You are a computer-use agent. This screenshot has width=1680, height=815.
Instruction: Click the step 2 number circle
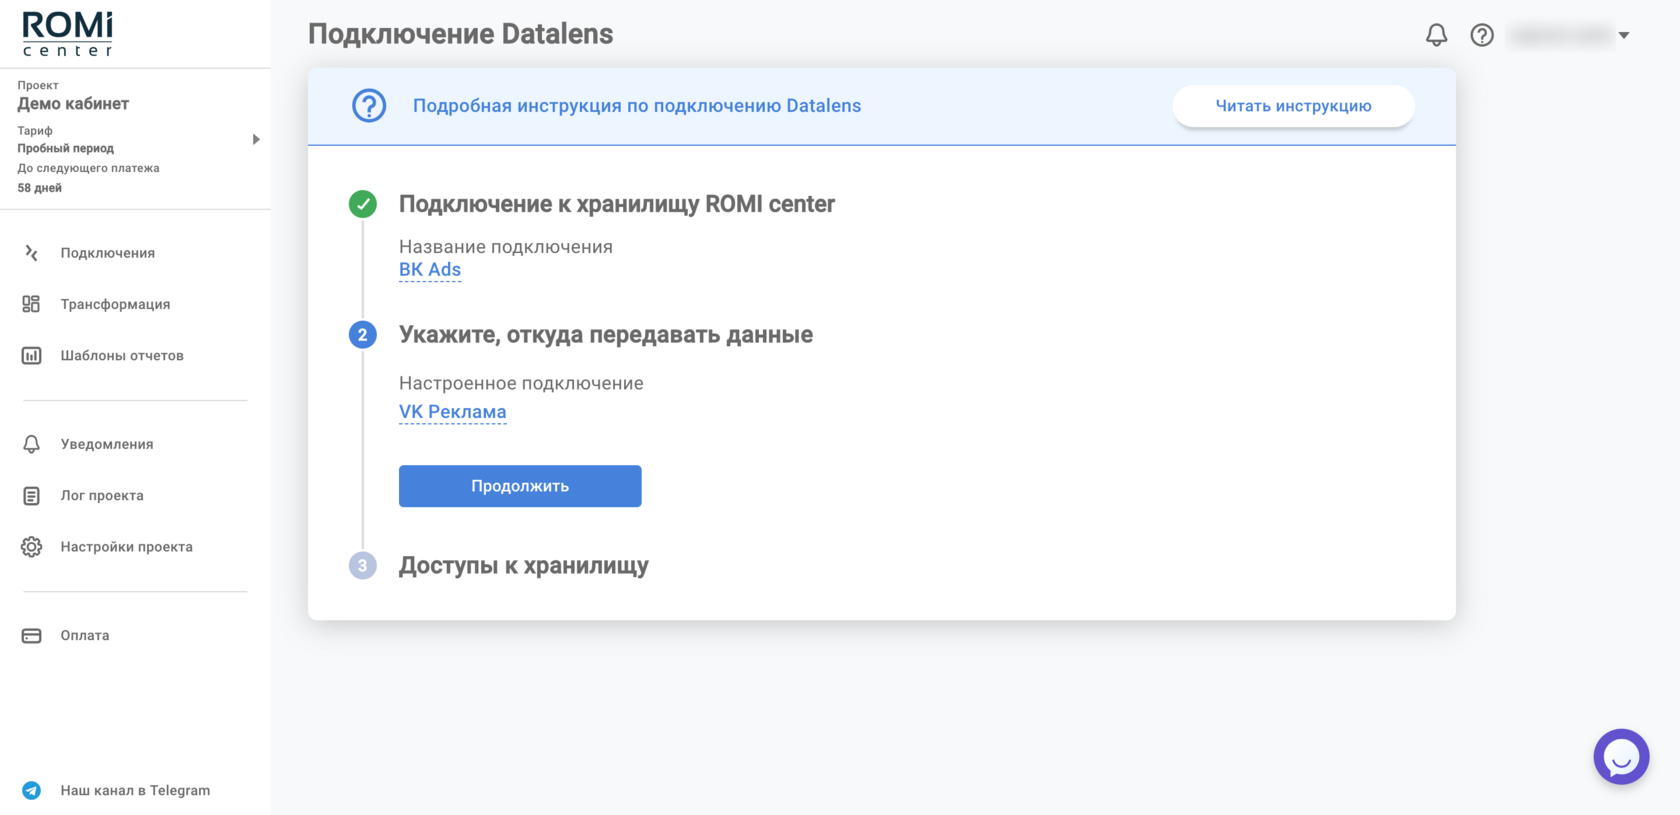[x=362, y=335]
